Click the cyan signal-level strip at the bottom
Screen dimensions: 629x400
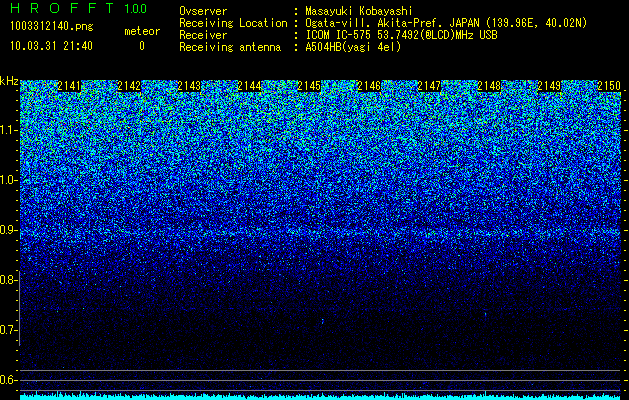click(x=321, y=397)
